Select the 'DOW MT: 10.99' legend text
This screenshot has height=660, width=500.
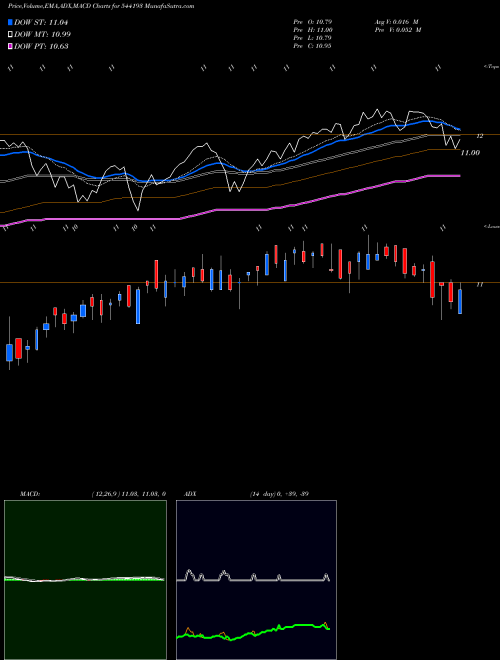(42, 35)
